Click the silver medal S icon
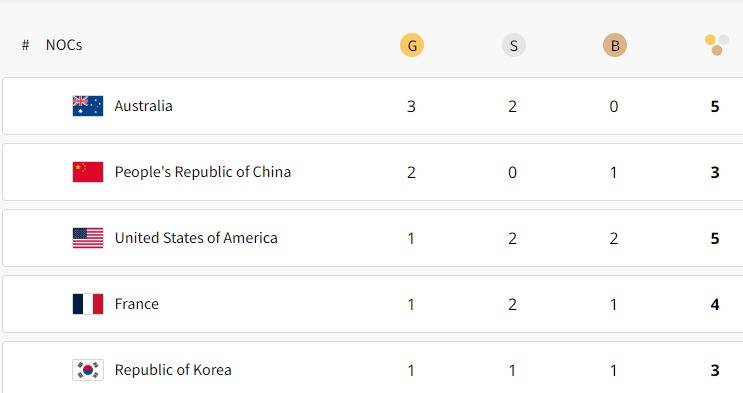Screen dimensions: 743x393 [513, 46]
